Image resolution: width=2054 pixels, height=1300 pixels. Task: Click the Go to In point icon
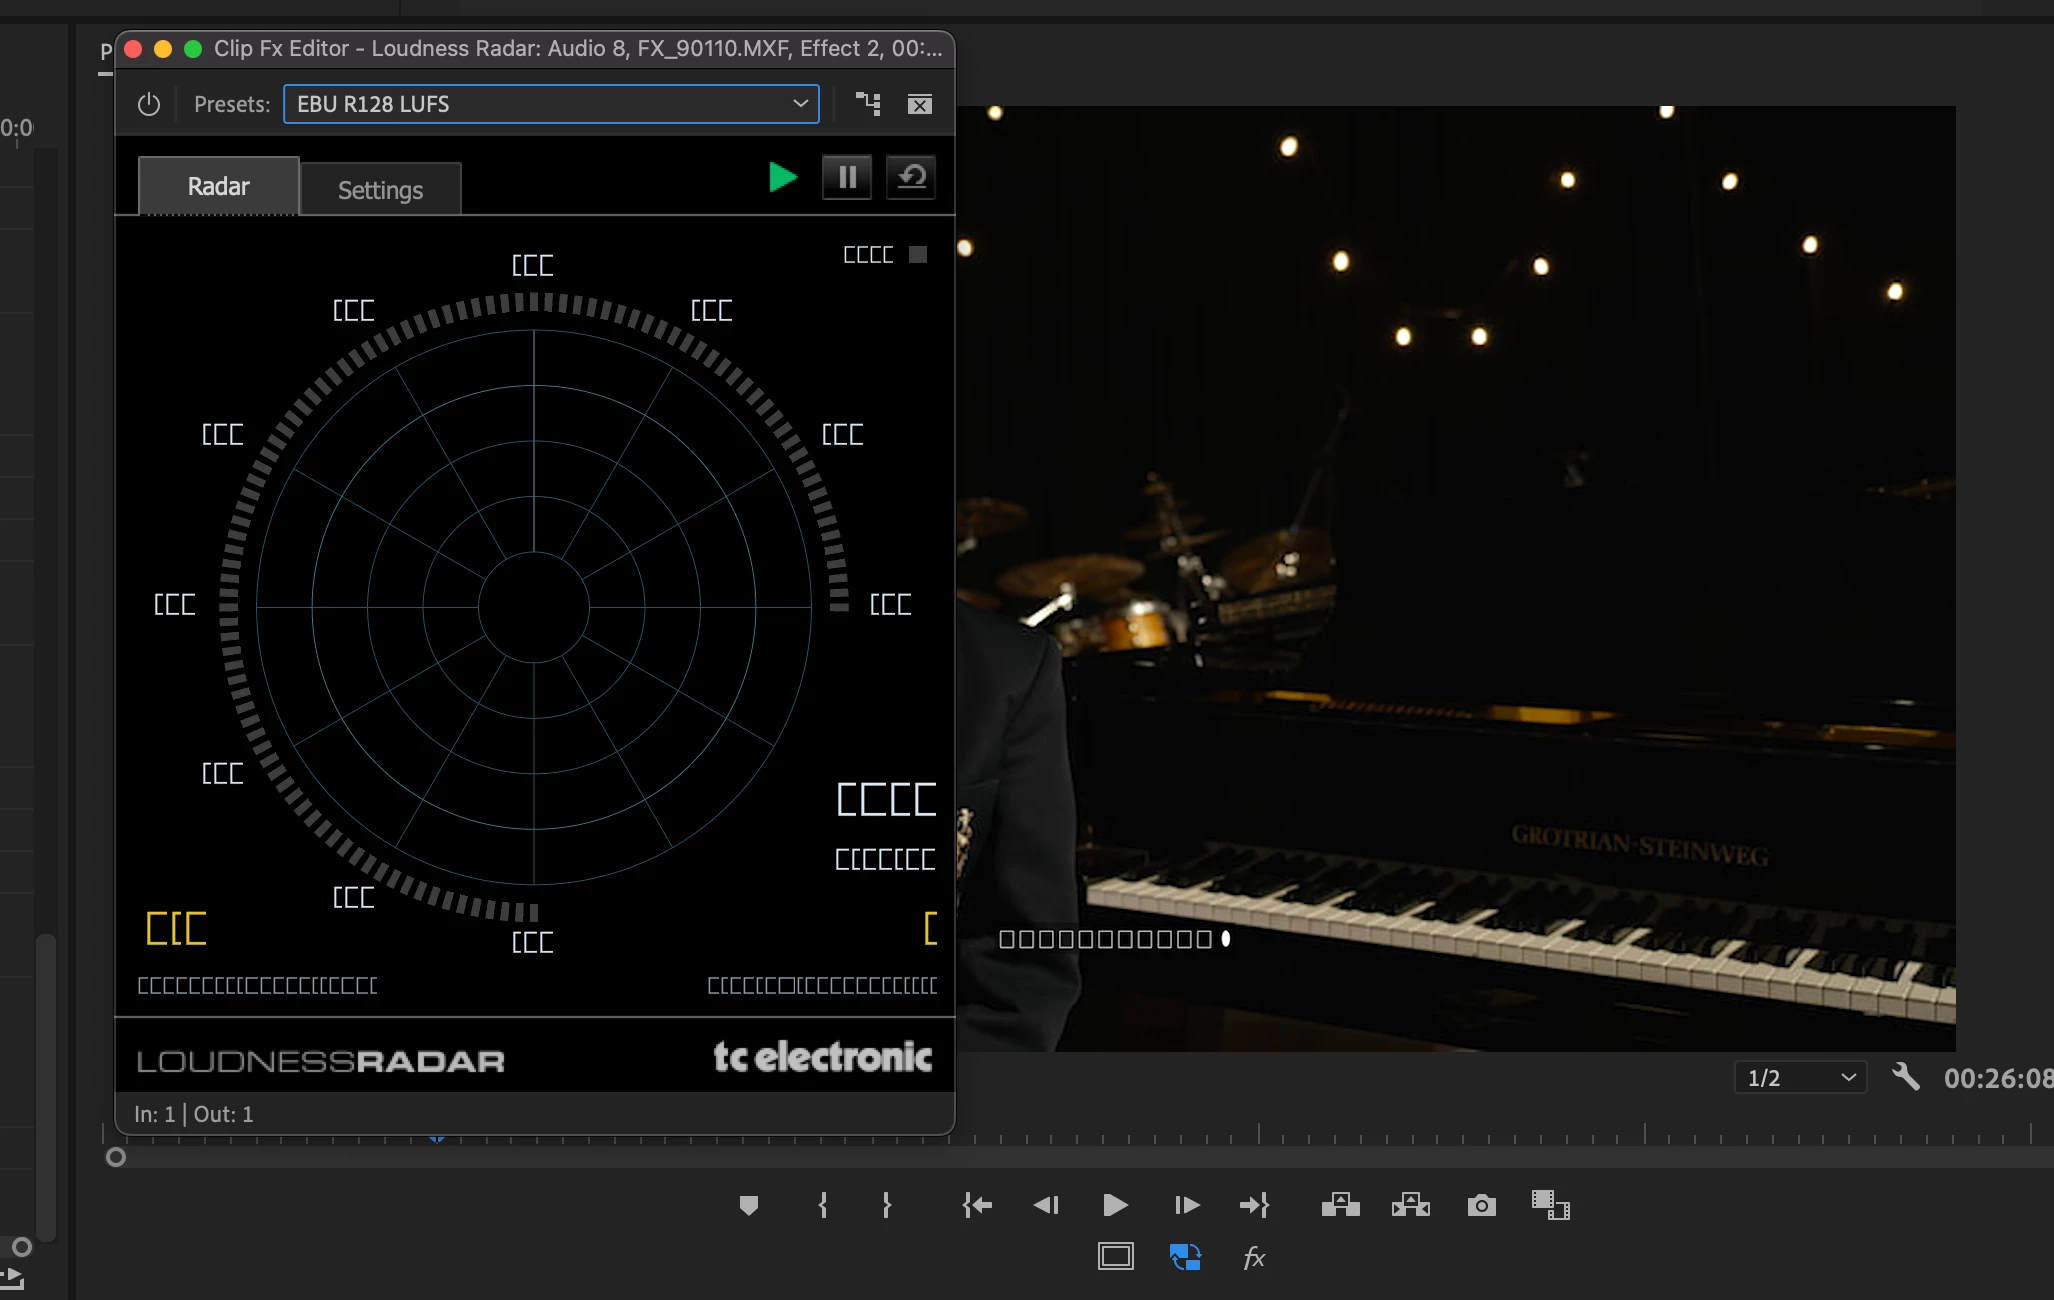(x=976, y=1205)
